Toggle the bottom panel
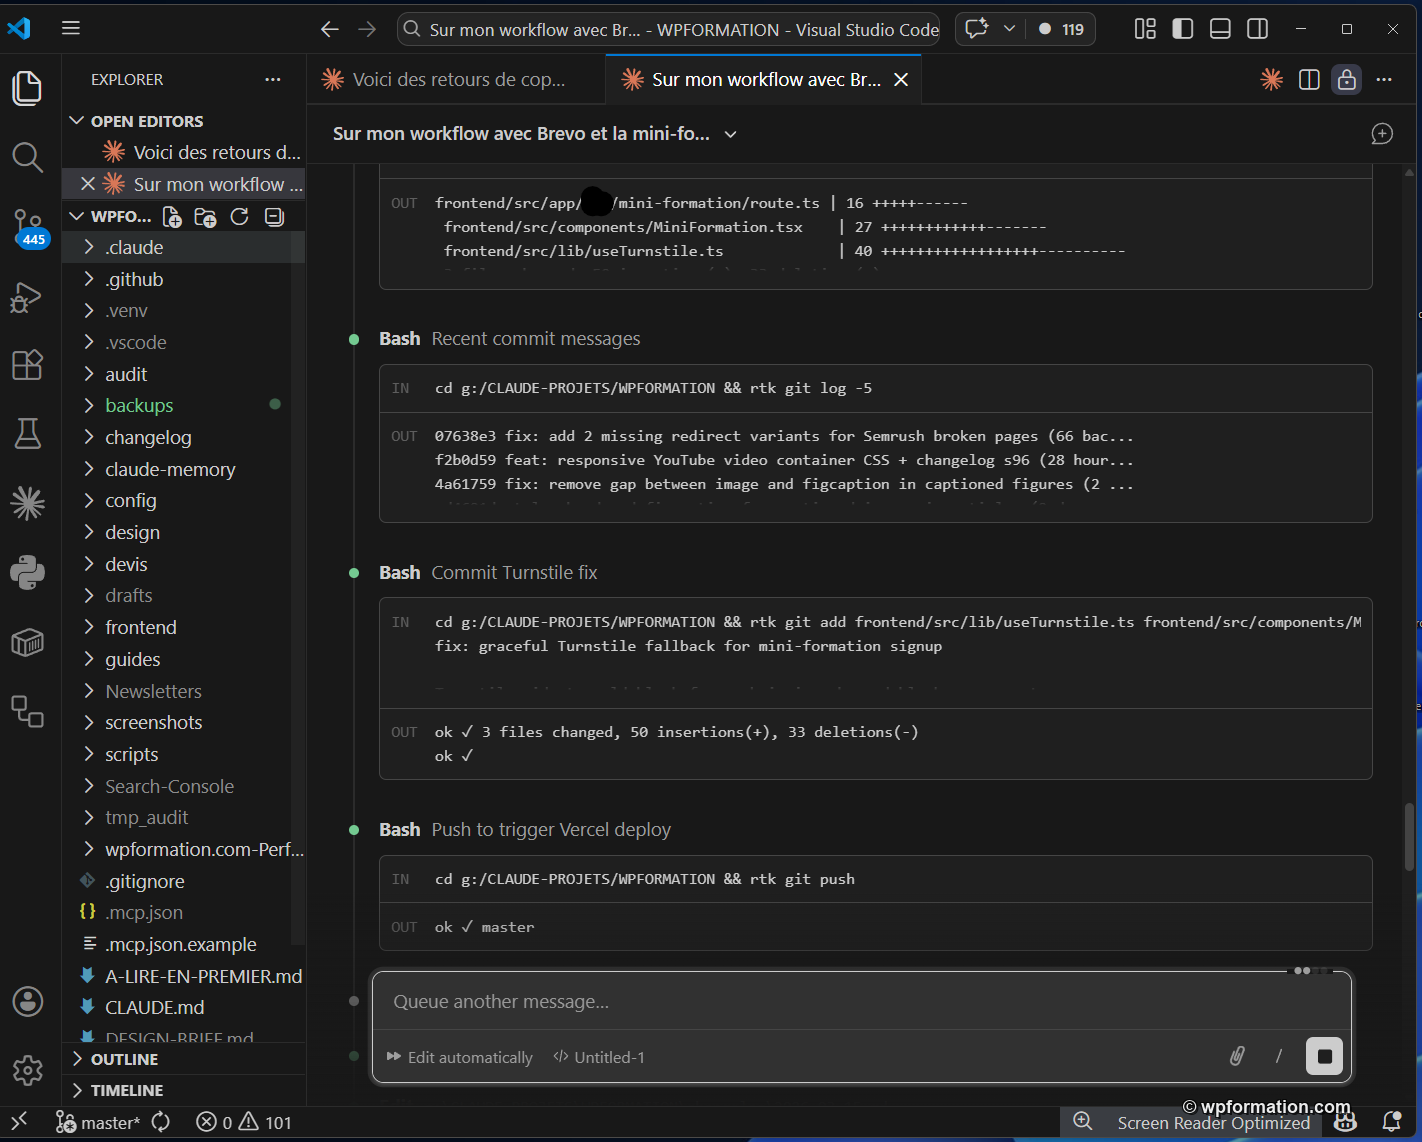Image resolution: width=1422 pixels, height=1142 pixels. point(1220,29)
